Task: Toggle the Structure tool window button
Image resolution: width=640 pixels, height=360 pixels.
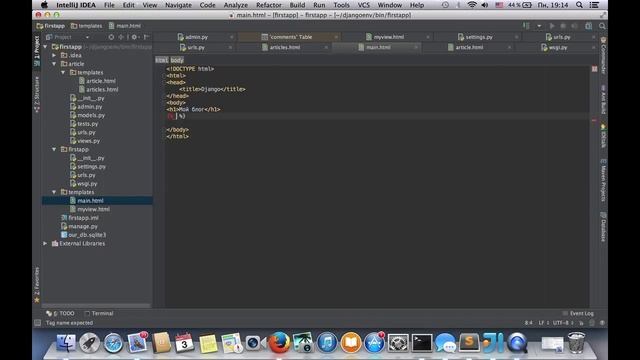Action: [37, 94]
